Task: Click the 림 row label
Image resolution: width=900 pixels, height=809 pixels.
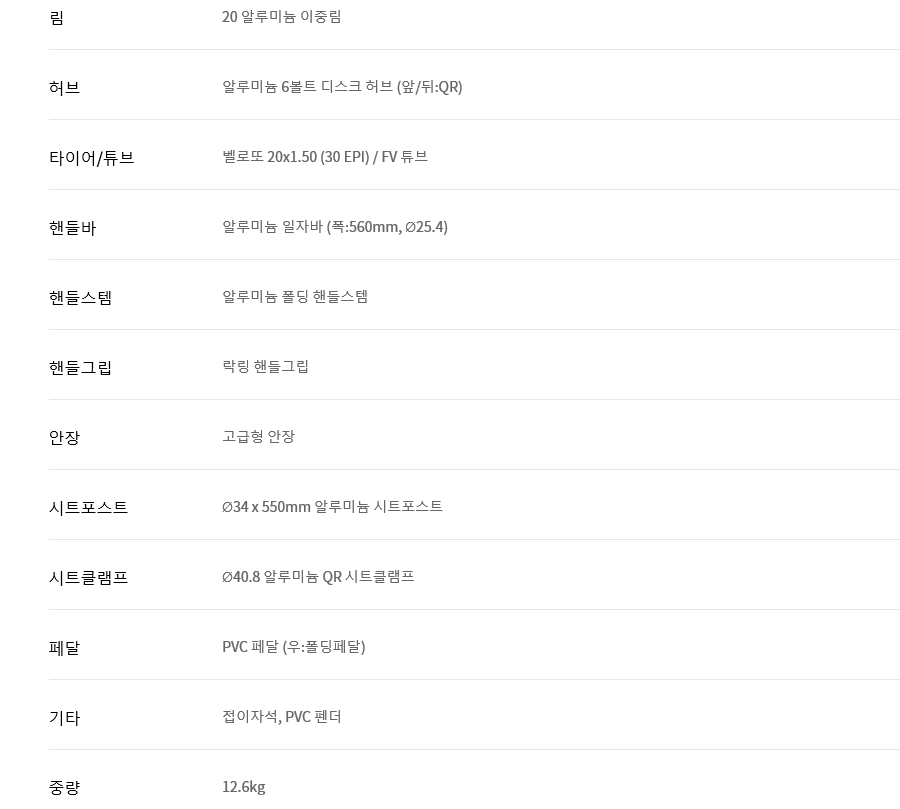Action: pyautogui.click(x=56, y=18)
